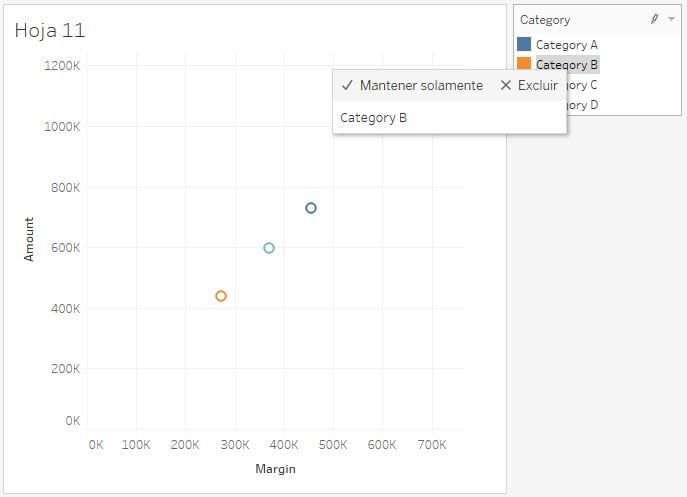Click the teal data point on scatter plot
Screen dimensions: 687x497
pyautogui.click(x=269, y=248)
